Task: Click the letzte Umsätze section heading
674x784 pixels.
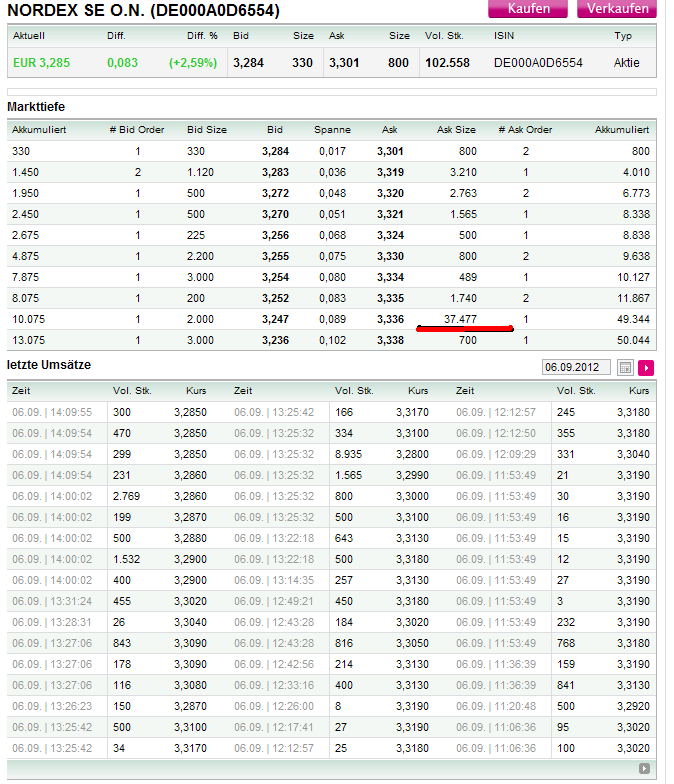Action: [x=49, y=365]
